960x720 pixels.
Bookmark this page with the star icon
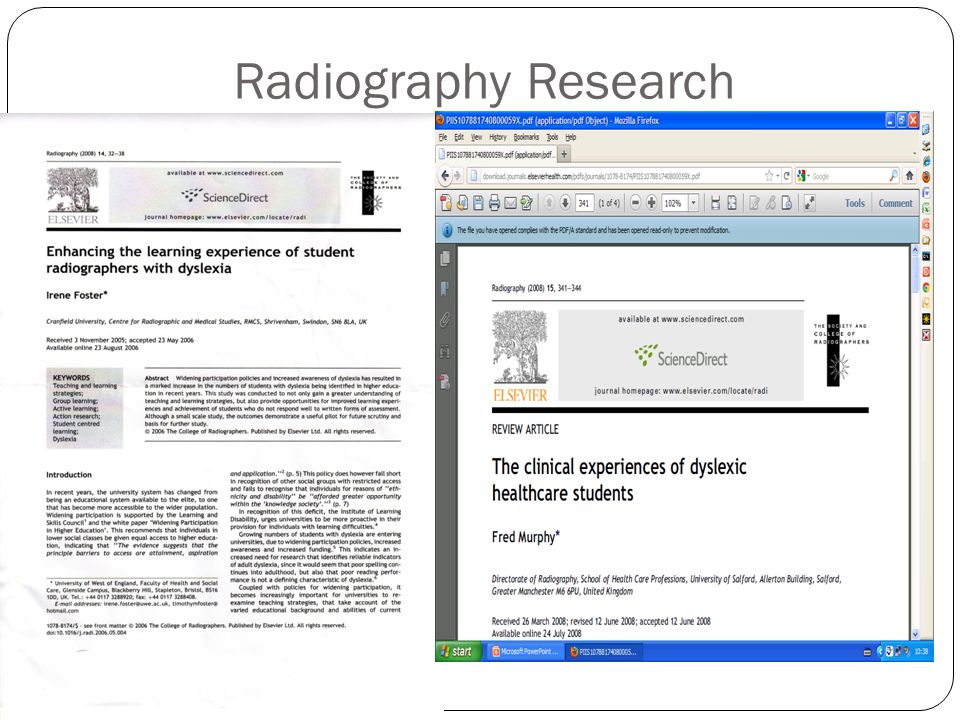[769, 176]
